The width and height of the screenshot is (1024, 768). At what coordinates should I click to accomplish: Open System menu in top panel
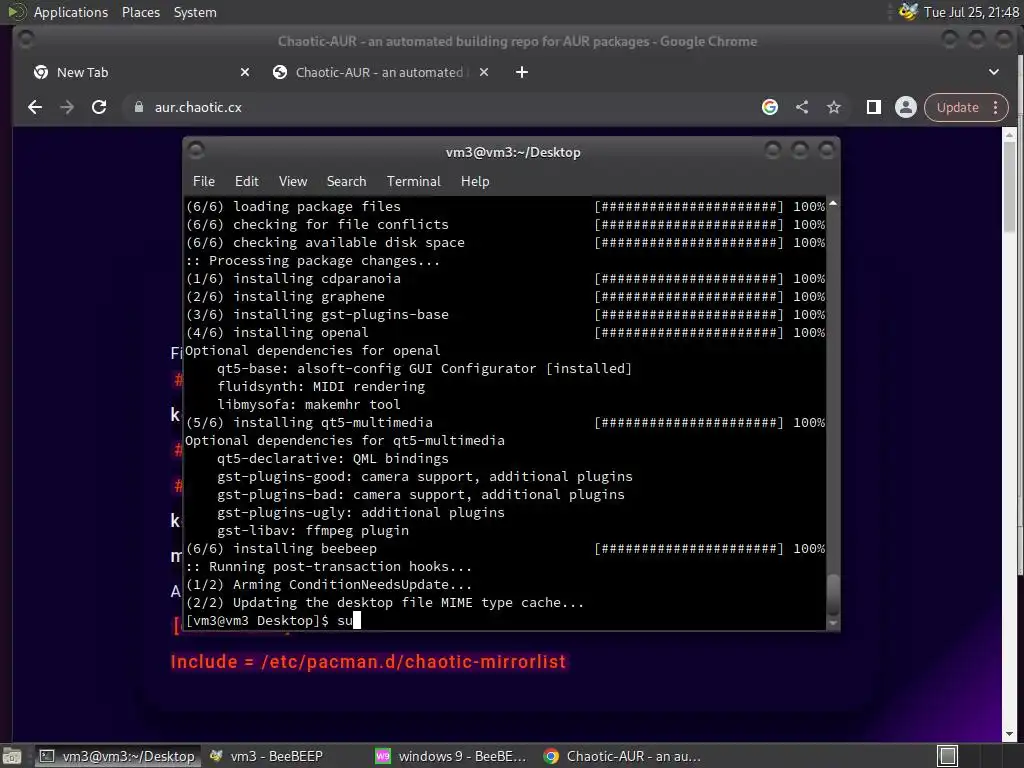tap(195, 12)
